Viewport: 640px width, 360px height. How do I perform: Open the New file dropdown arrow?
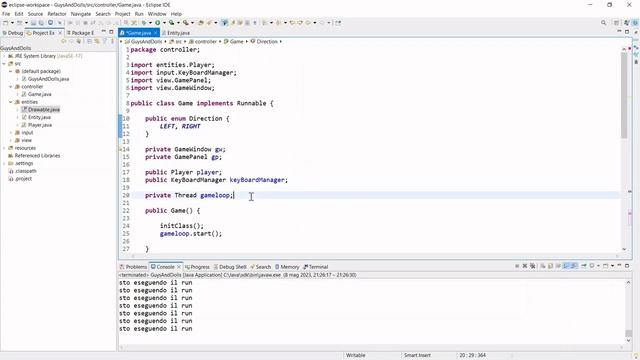(12, 23)
